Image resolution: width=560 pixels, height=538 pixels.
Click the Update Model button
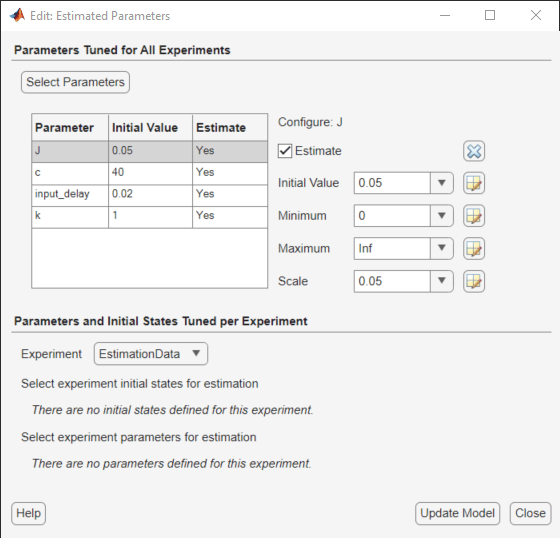457,513
